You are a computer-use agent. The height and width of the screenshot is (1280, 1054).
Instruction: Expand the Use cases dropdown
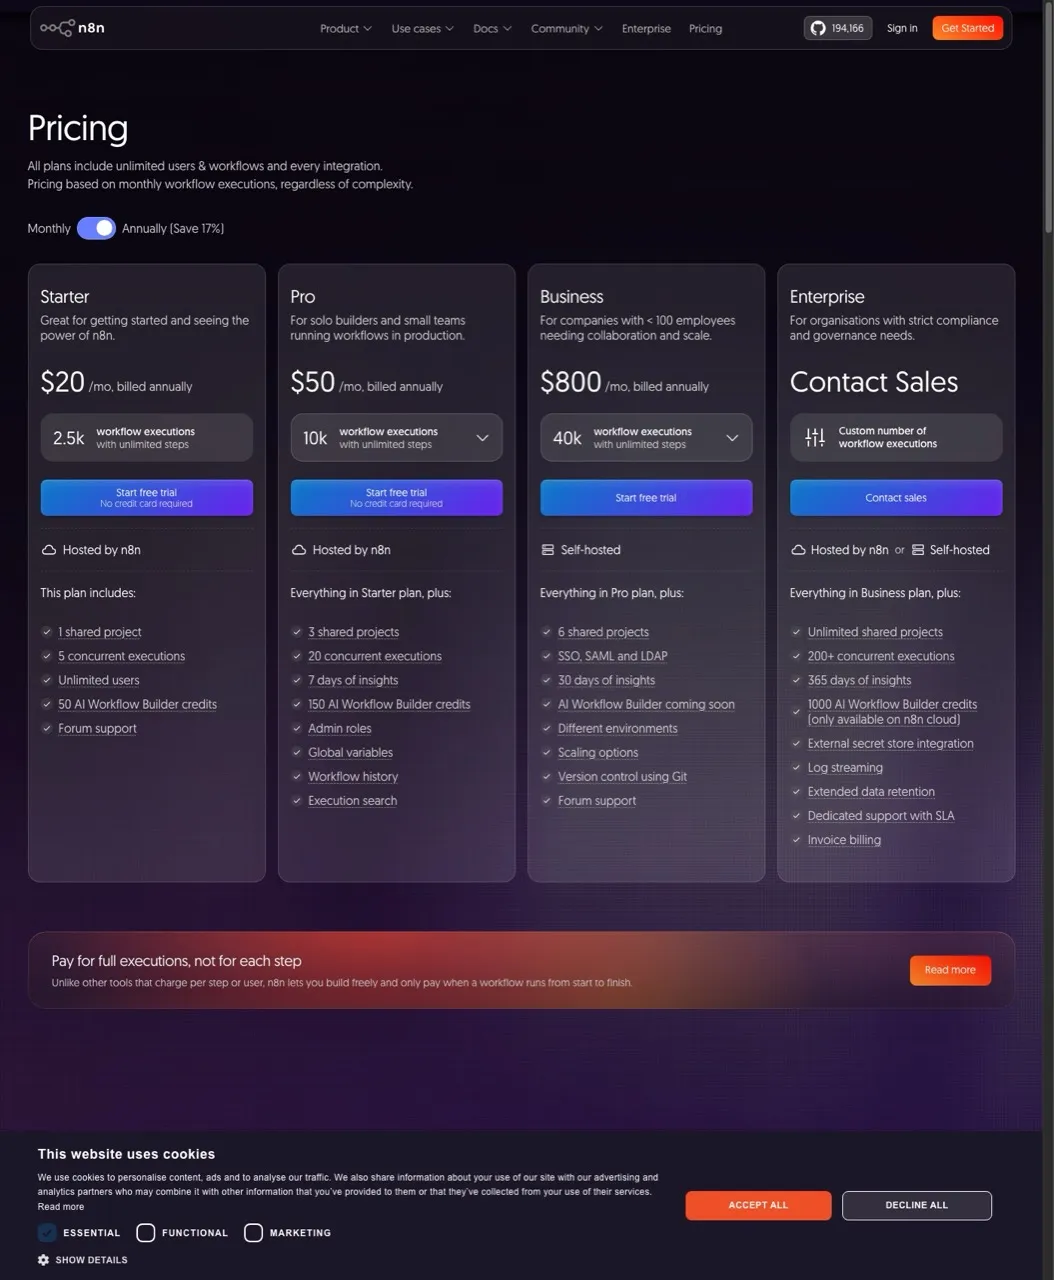422,29
